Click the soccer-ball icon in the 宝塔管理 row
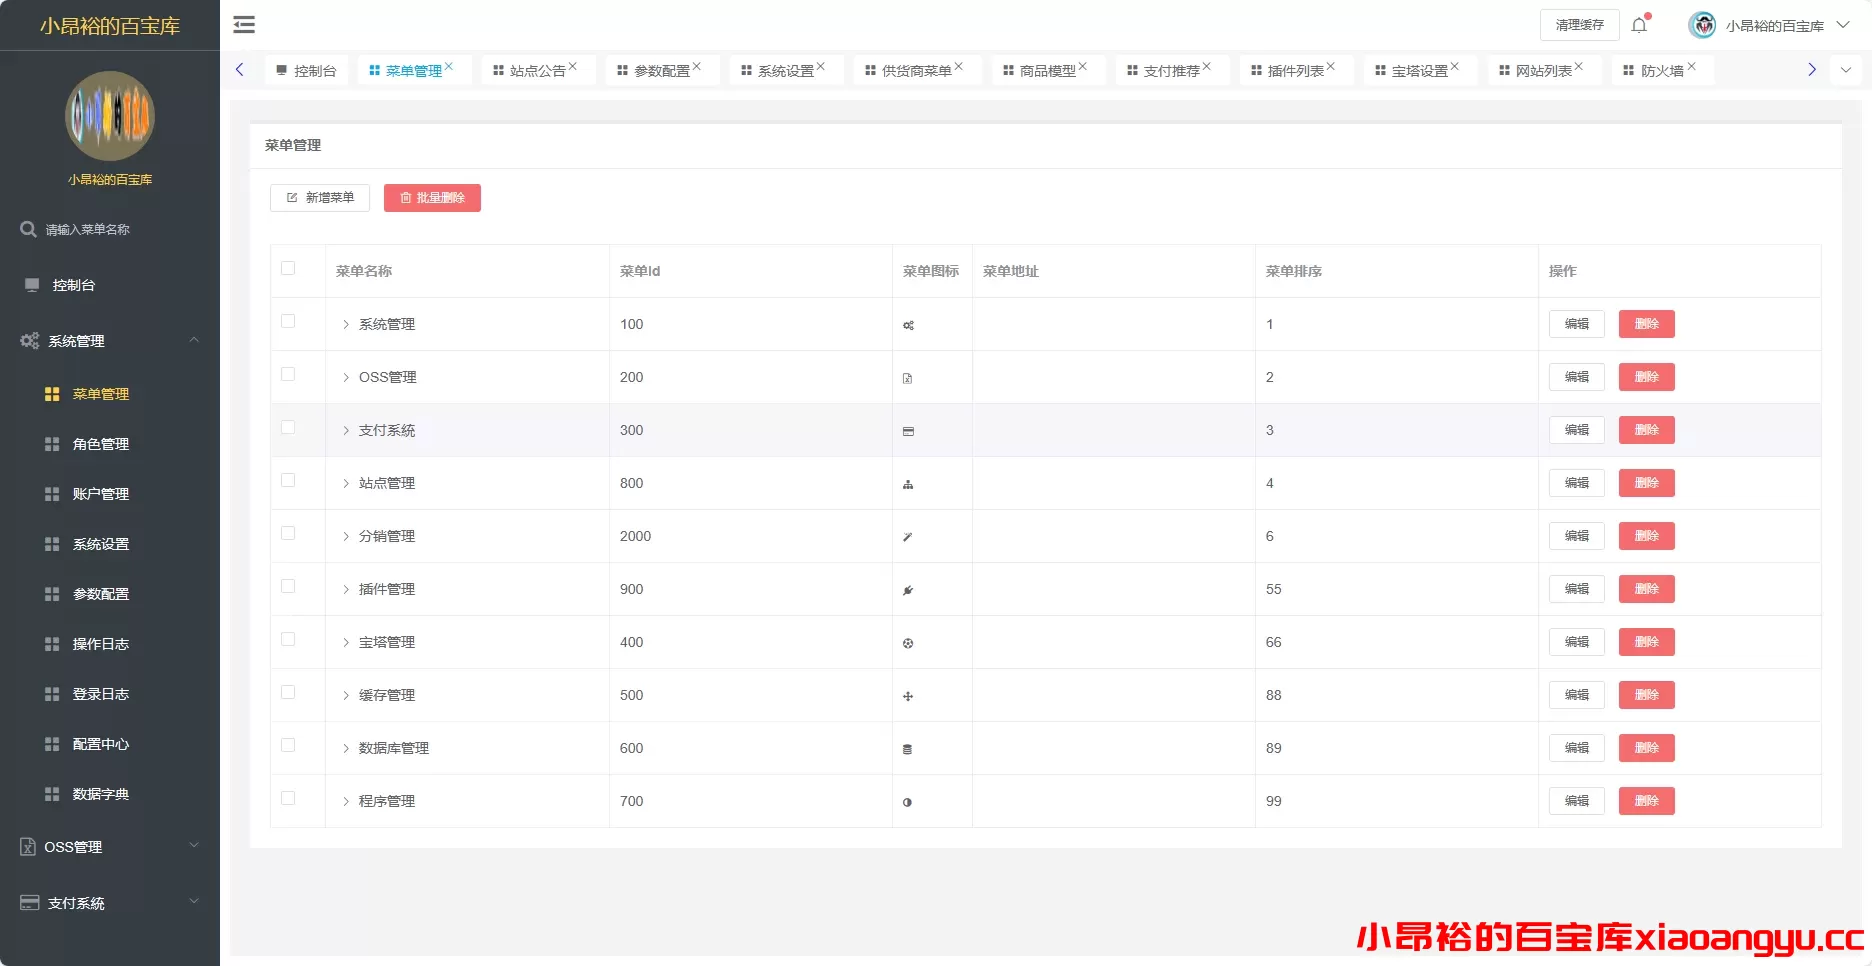Image resolution: width=1872 pixels, height=966 pixels. pos(907,642)
